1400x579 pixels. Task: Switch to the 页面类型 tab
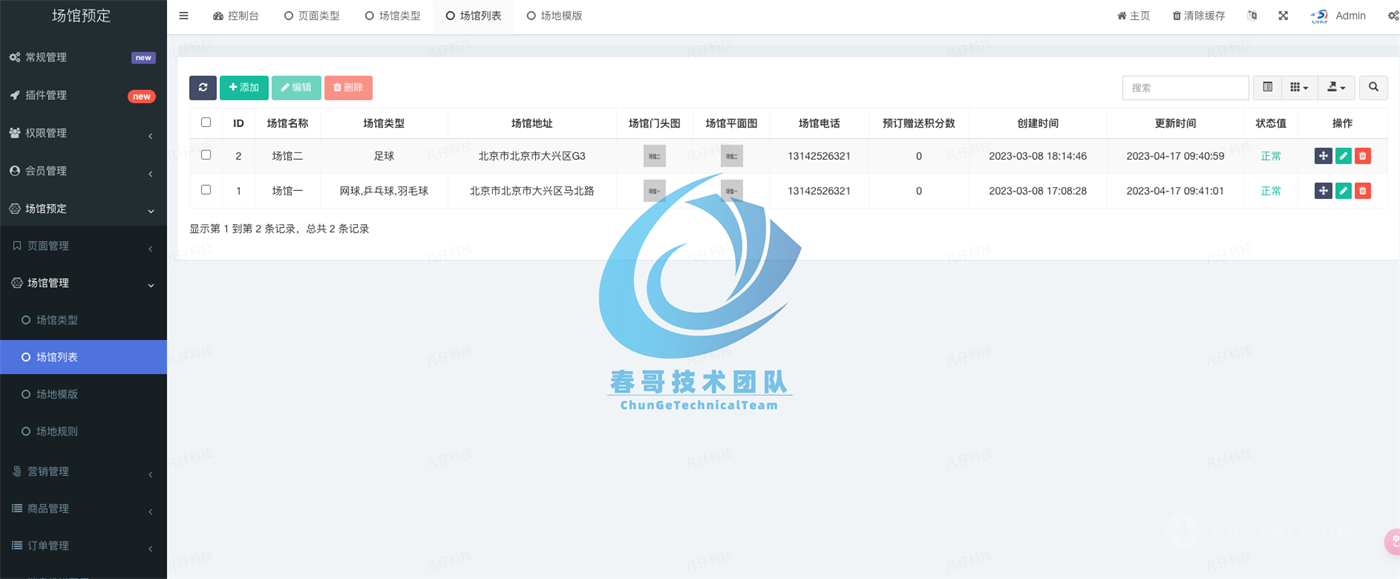pos(312,16)
